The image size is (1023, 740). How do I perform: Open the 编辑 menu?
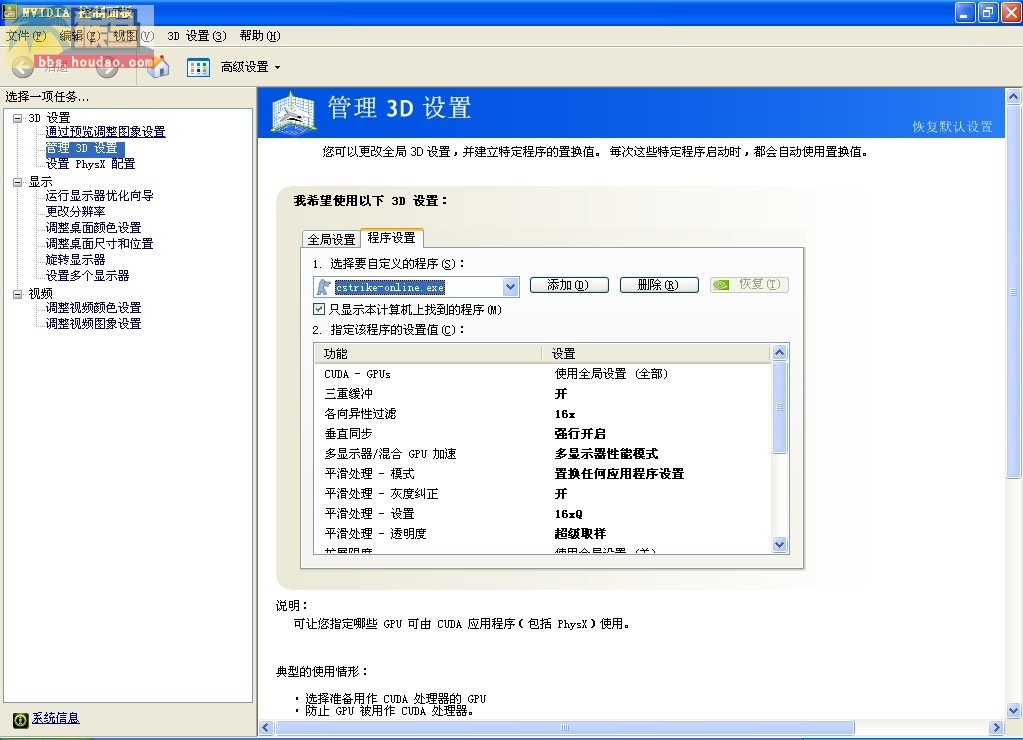80,36
